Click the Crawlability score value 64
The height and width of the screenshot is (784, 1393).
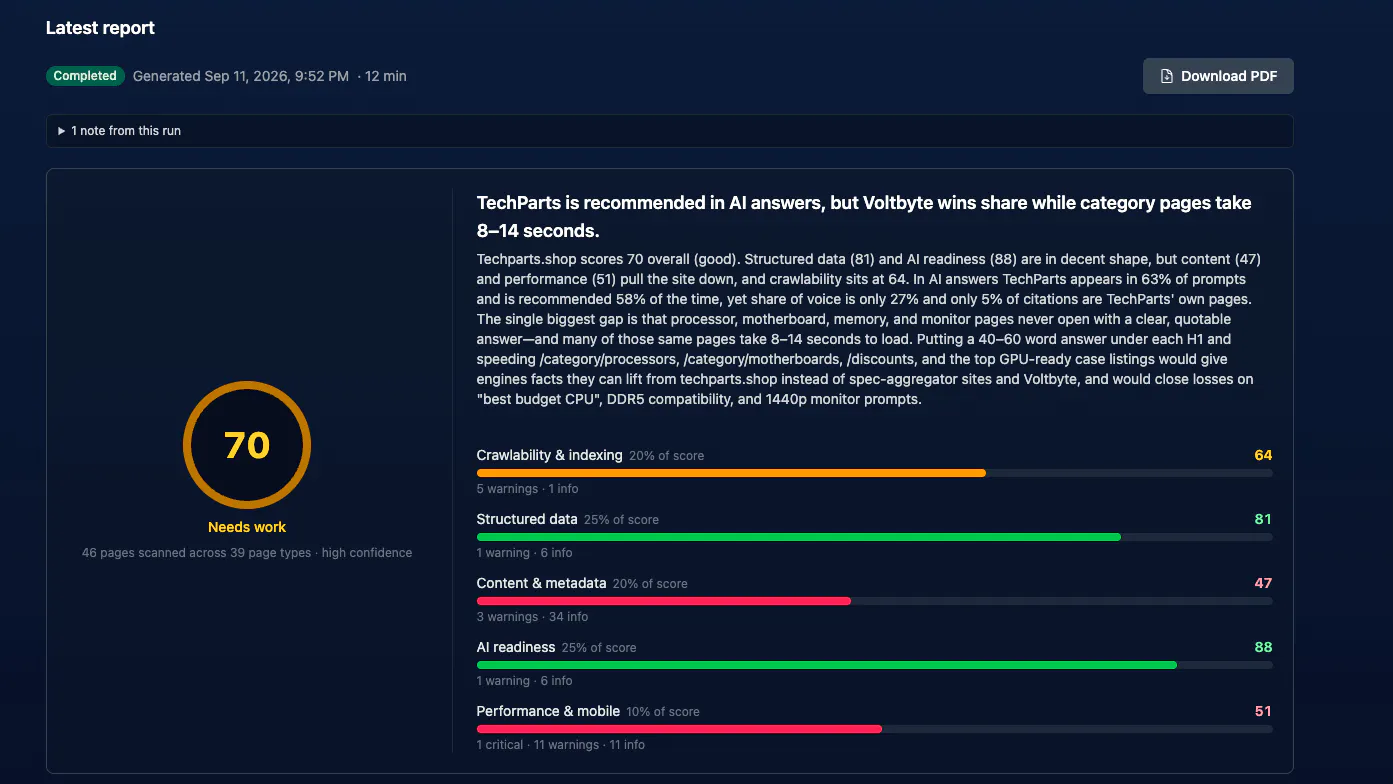click(x=1263, y=455)
